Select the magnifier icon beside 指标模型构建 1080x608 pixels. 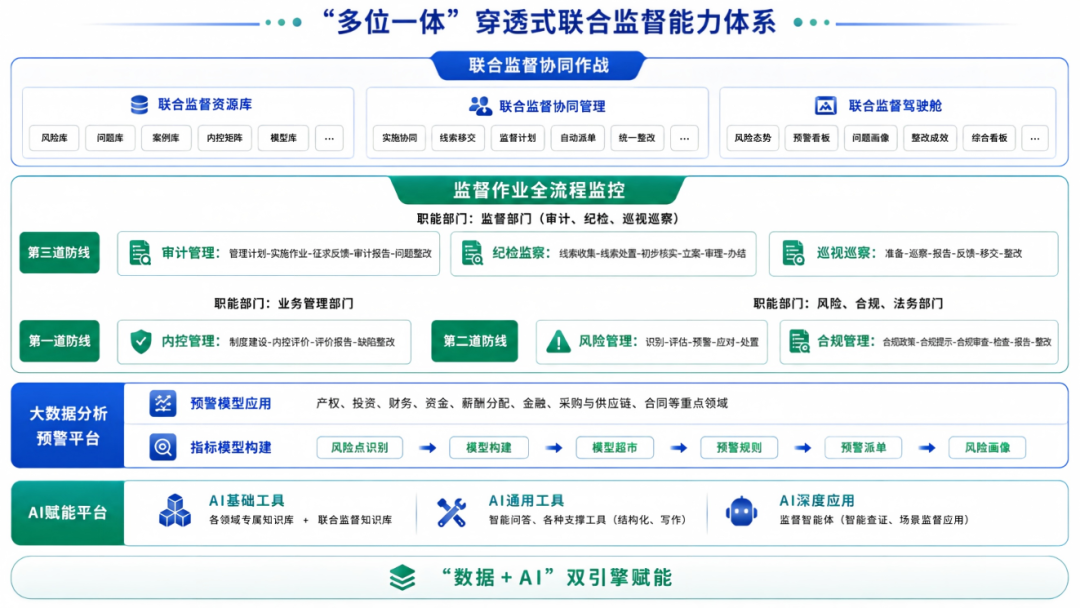coord(163,448)
